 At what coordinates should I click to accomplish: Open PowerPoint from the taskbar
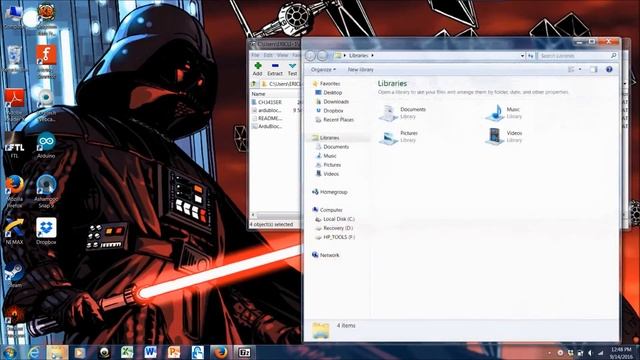(x=174, y=353)
